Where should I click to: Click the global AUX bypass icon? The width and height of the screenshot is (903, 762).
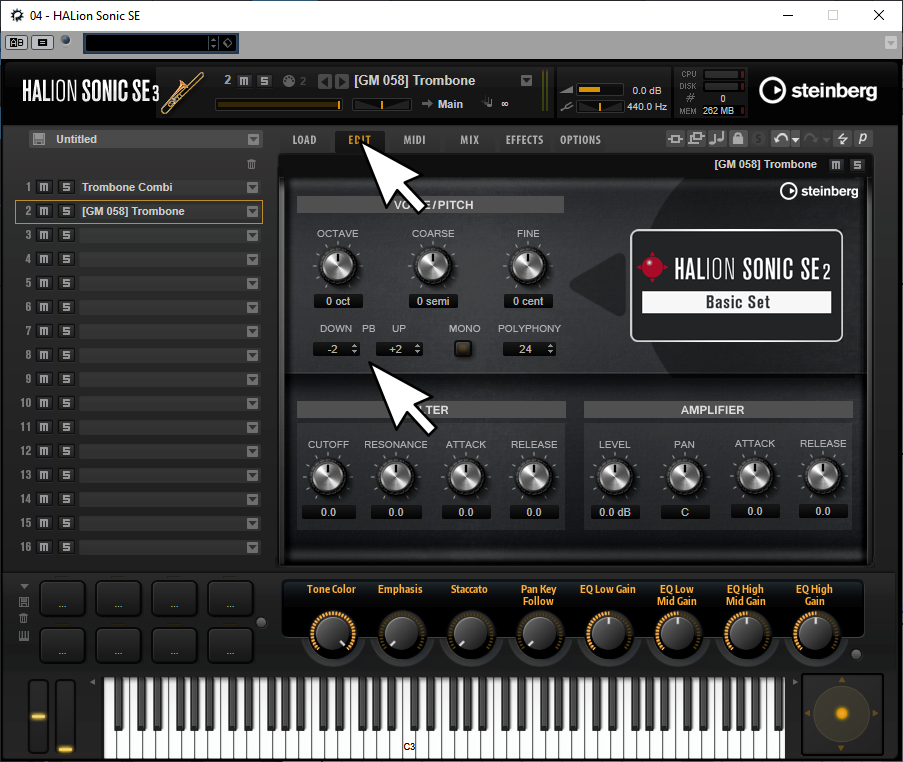[x=696, y=139]
